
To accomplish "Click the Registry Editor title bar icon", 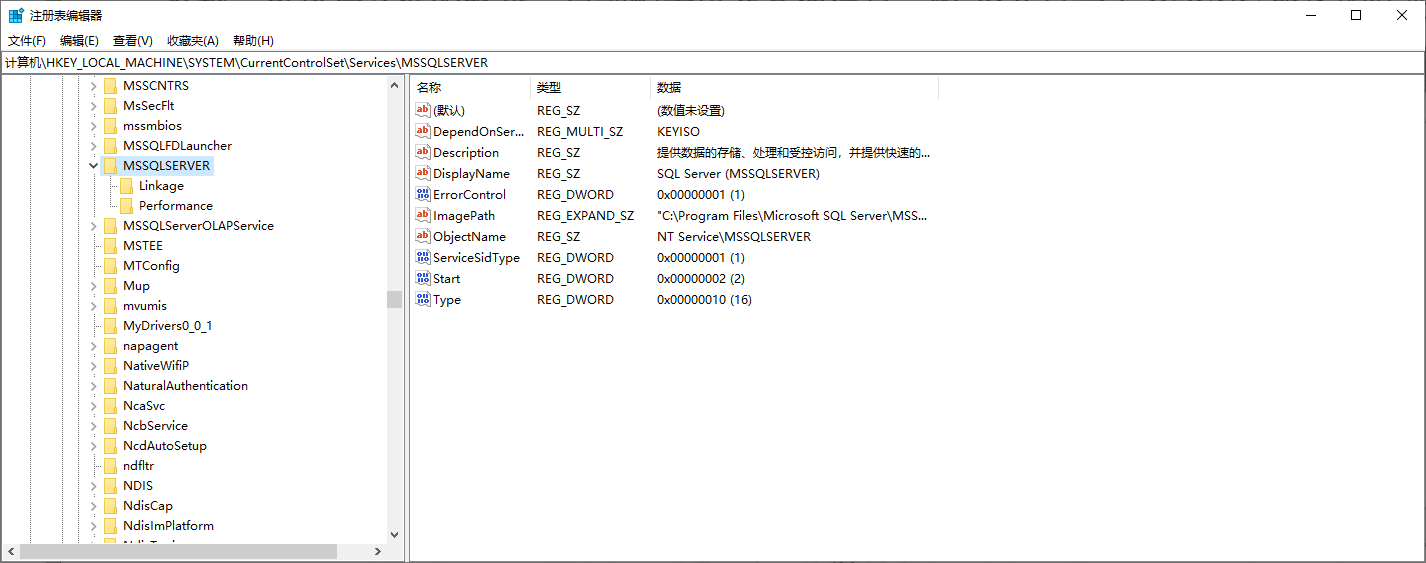I will coord(16,15).
